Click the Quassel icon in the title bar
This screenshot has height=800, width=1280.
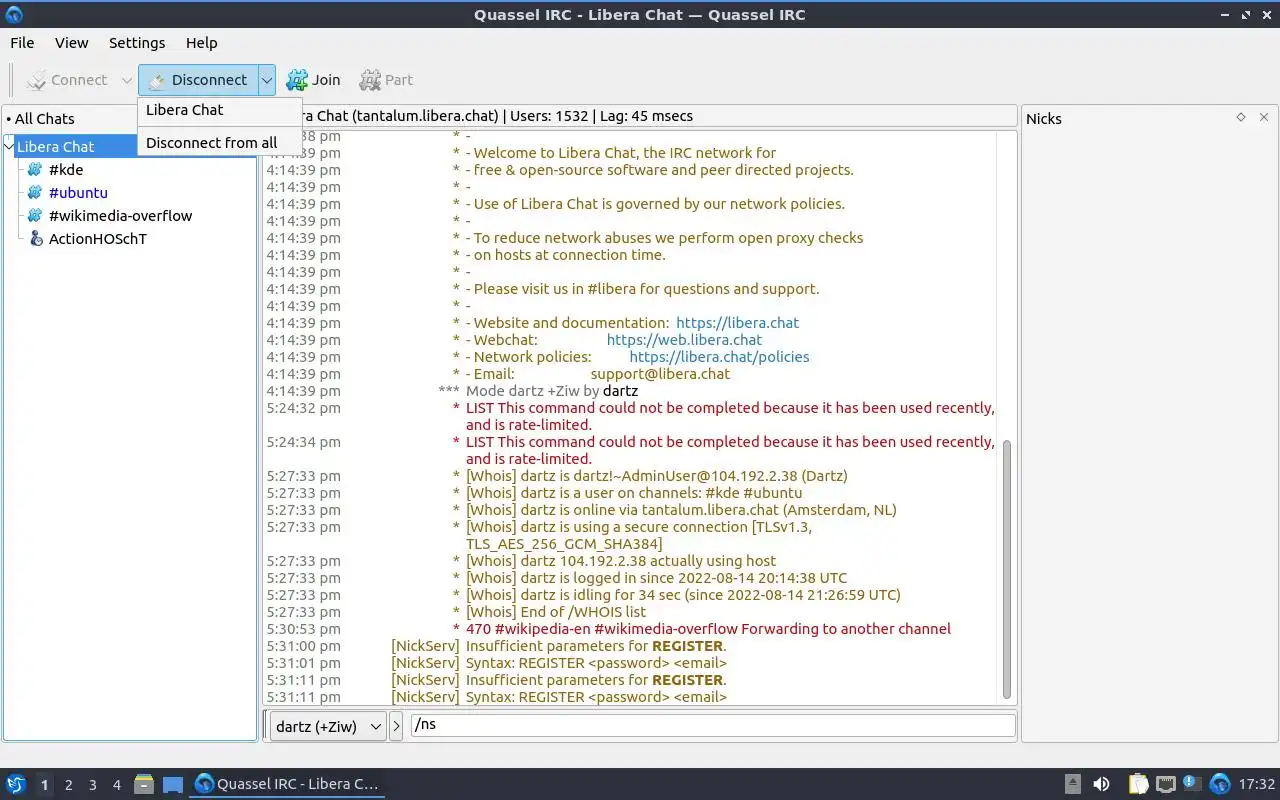[x=14, y=14]
